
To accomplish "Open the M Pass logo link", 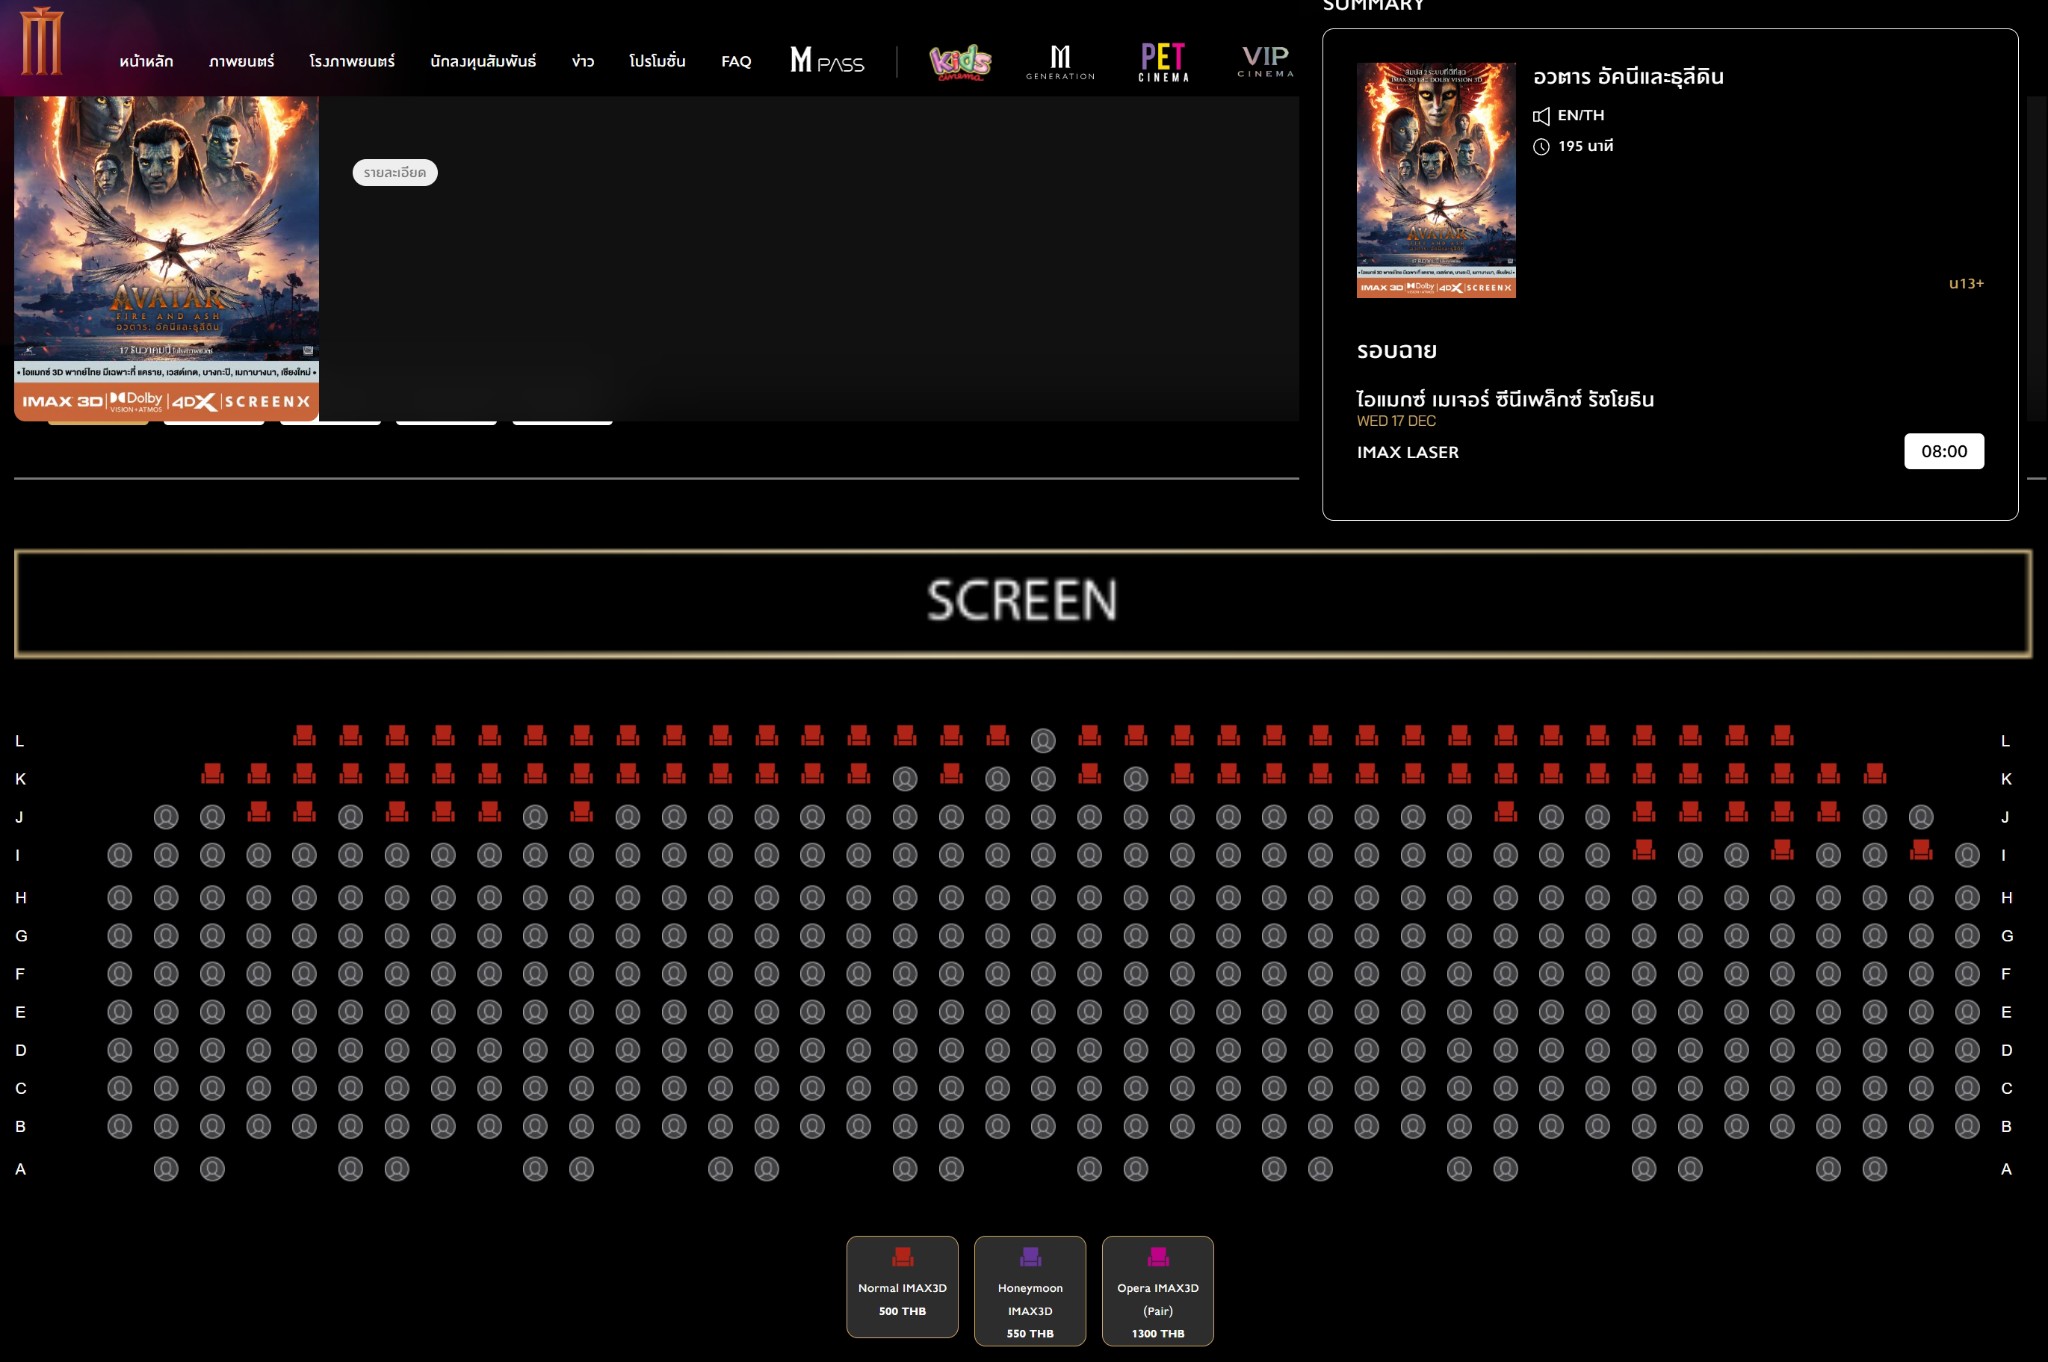I will (826, 61).
